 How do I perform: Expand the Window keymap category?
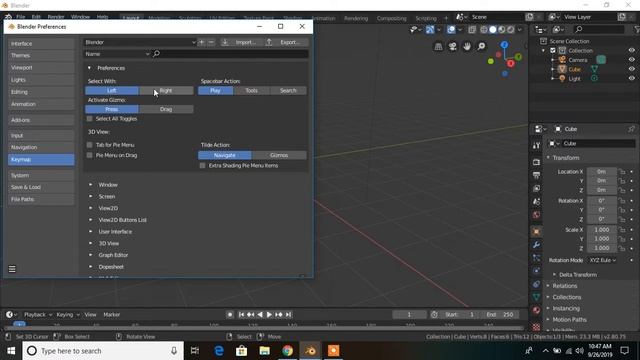pyautogui.click(x=91, y=185)
